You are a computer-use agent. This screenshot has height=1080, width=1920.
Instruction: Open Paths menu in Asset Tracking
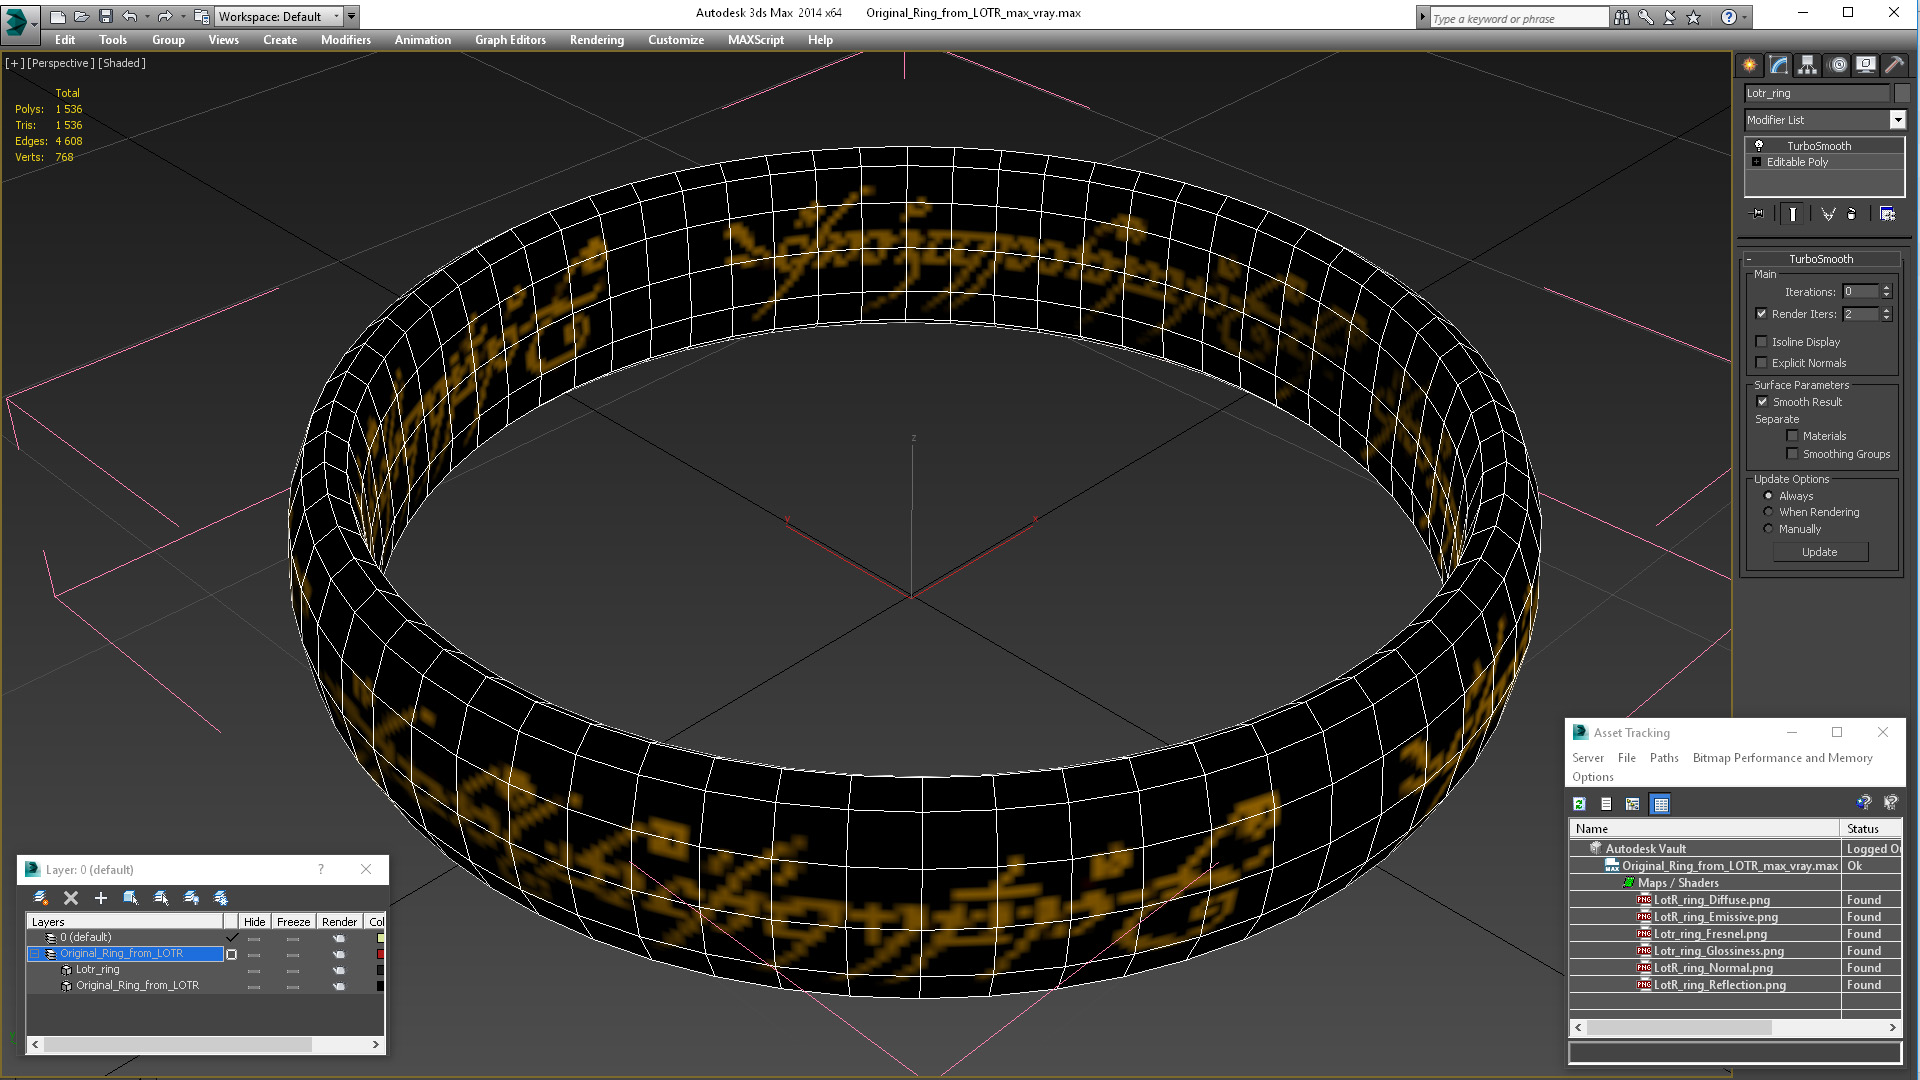pos(1664,758)
